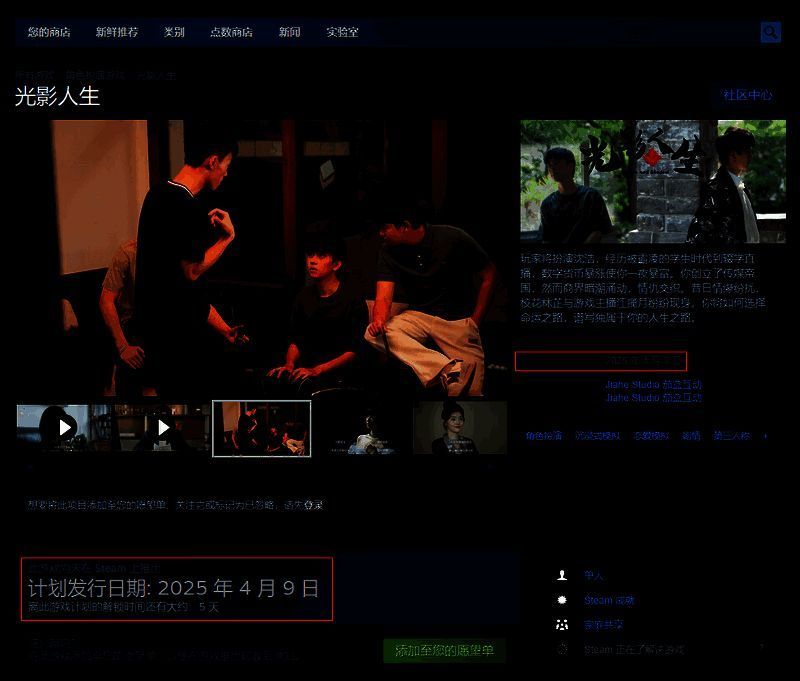Play the second trailer video thumbnail

163,428
